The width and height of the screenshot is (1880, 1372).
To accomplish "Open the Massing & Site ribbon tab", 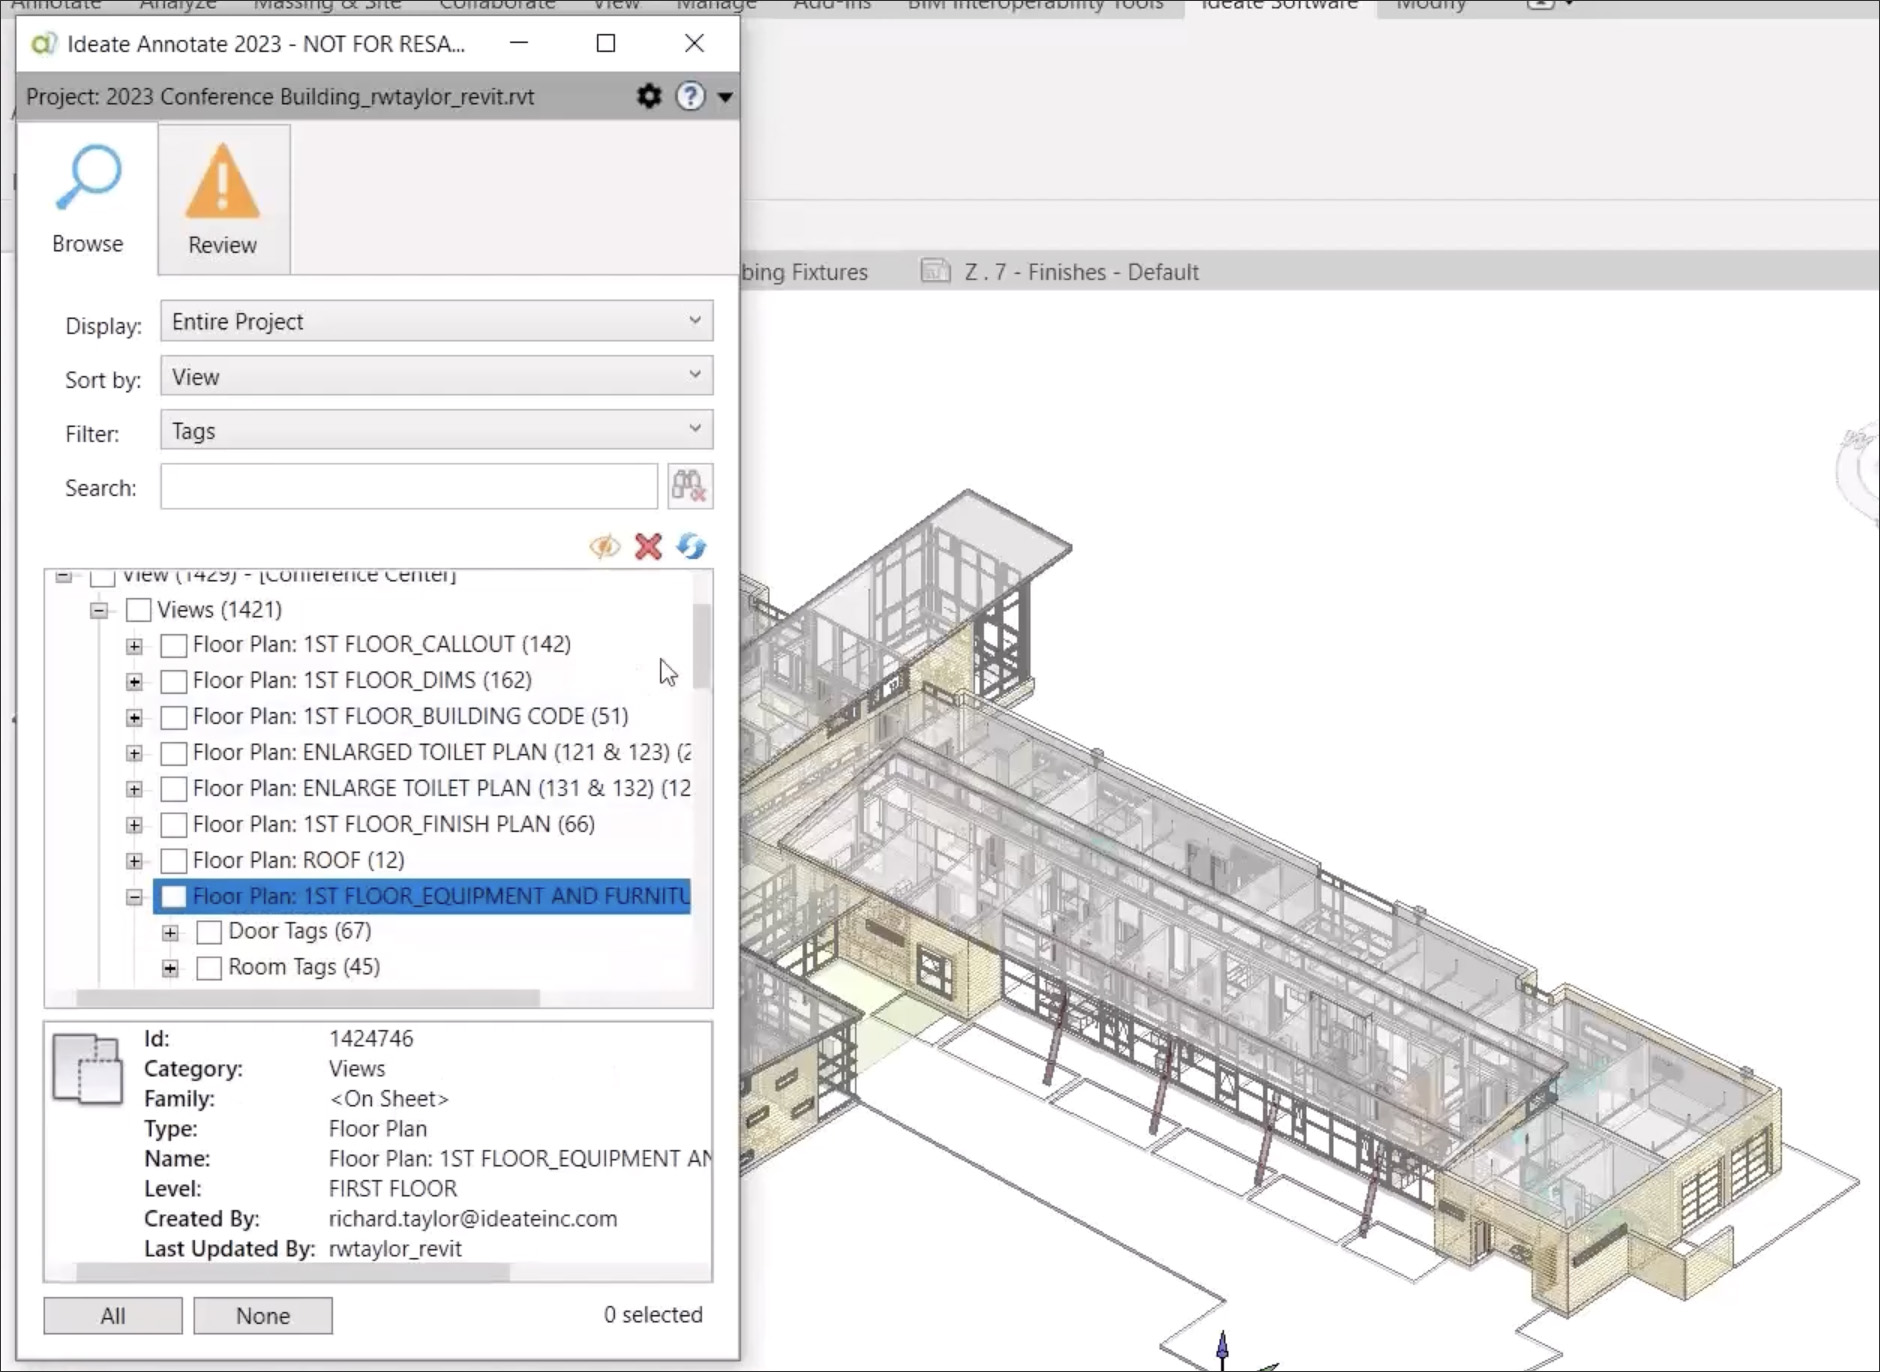I will point(327,5).
